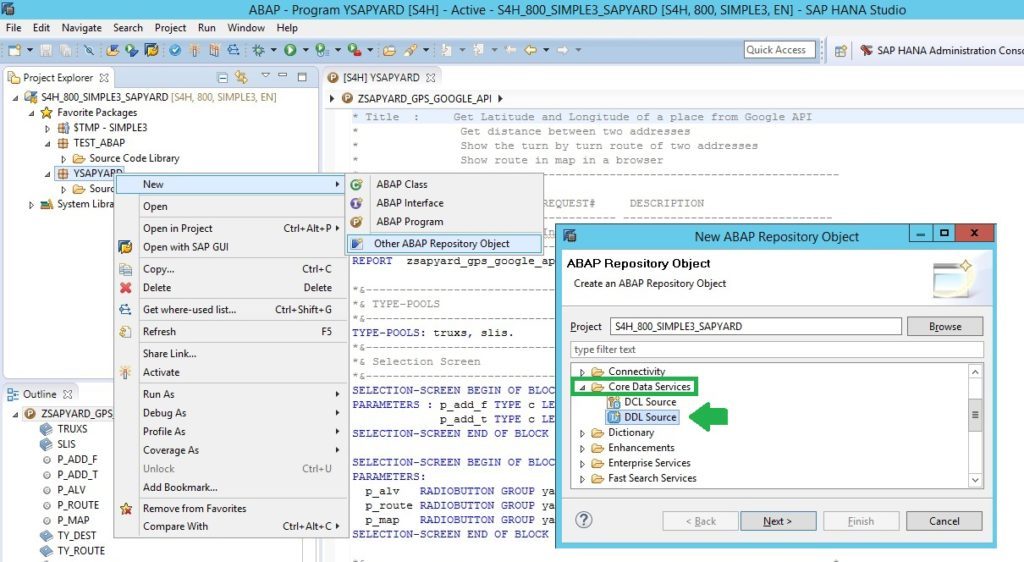Open the Project Explorer view menu triangle
Image resolution: width=1024 pixels, height=562 pixels.
click(265, 76)
